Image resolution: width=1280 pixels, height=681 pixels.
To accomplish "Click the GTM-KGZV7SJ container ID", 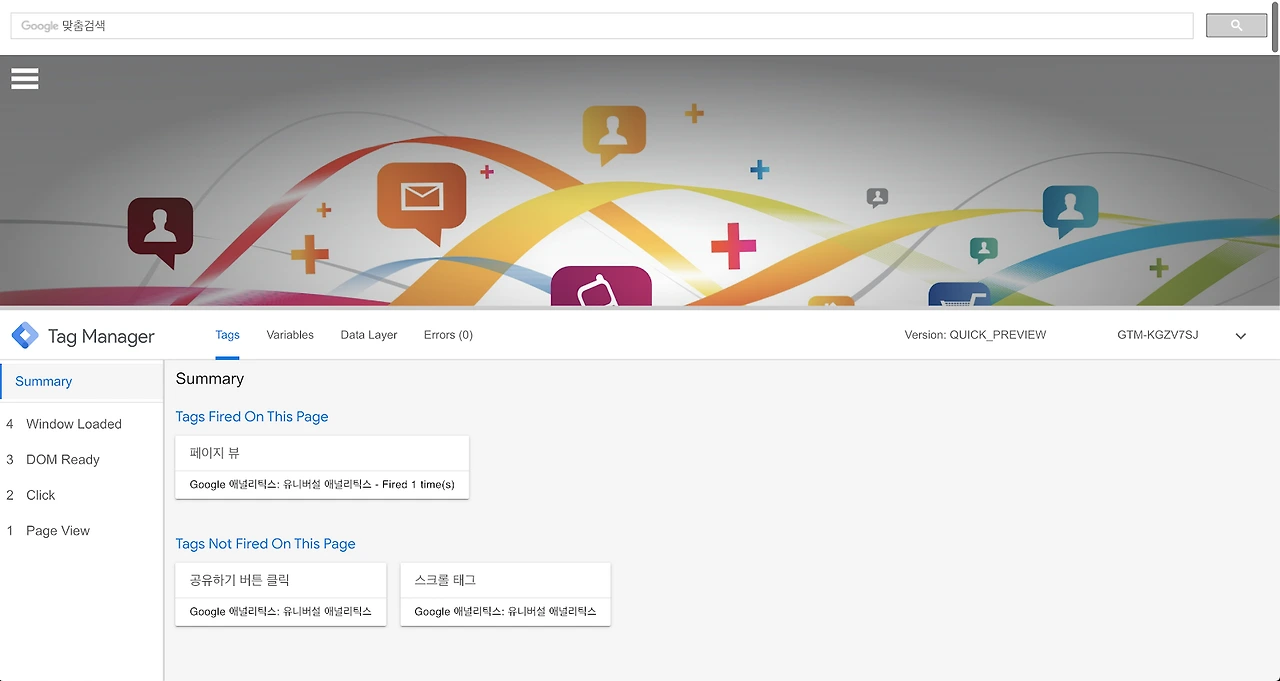I will click(1157, 335).
